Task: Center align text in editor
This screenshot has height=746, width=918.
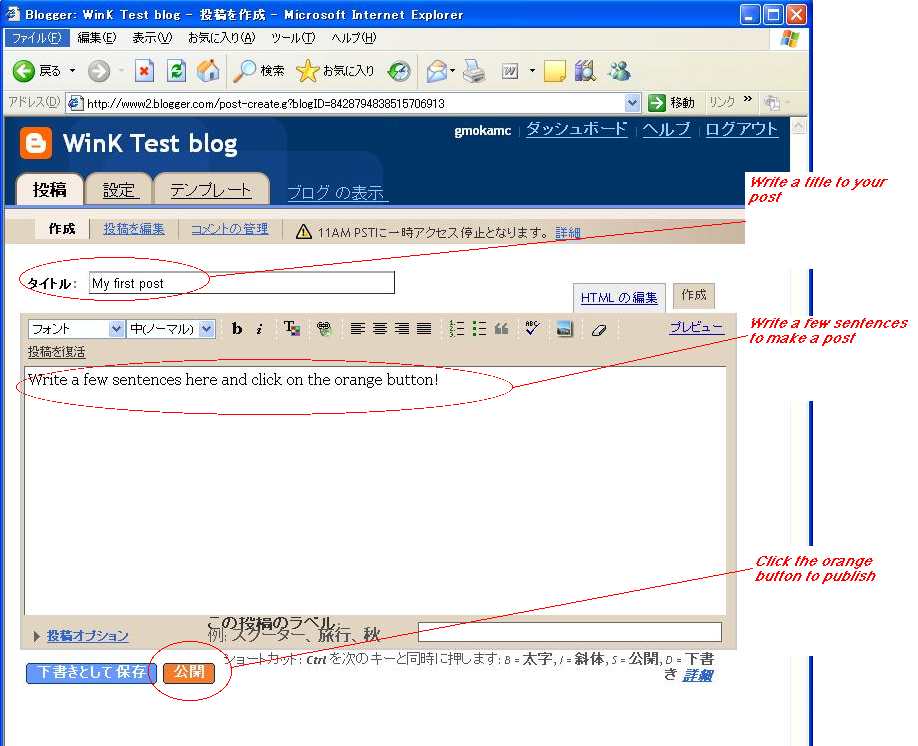Action: pyautogui.click(x=379, y=328)
